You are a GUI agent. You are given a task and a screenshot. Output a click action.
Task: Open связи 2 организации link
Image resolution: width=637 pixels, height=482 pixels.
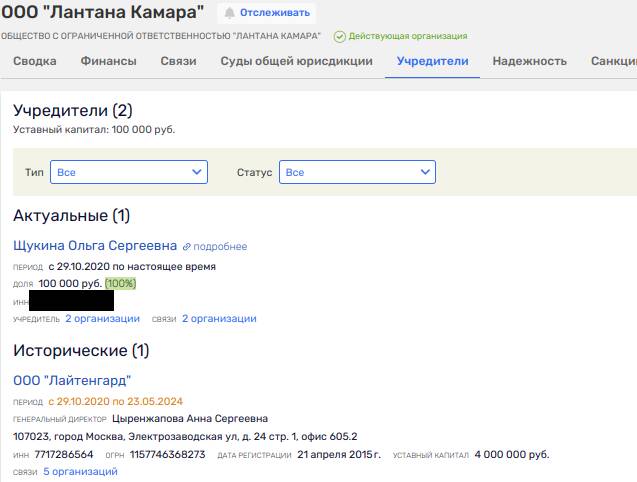tap(219, 319)
